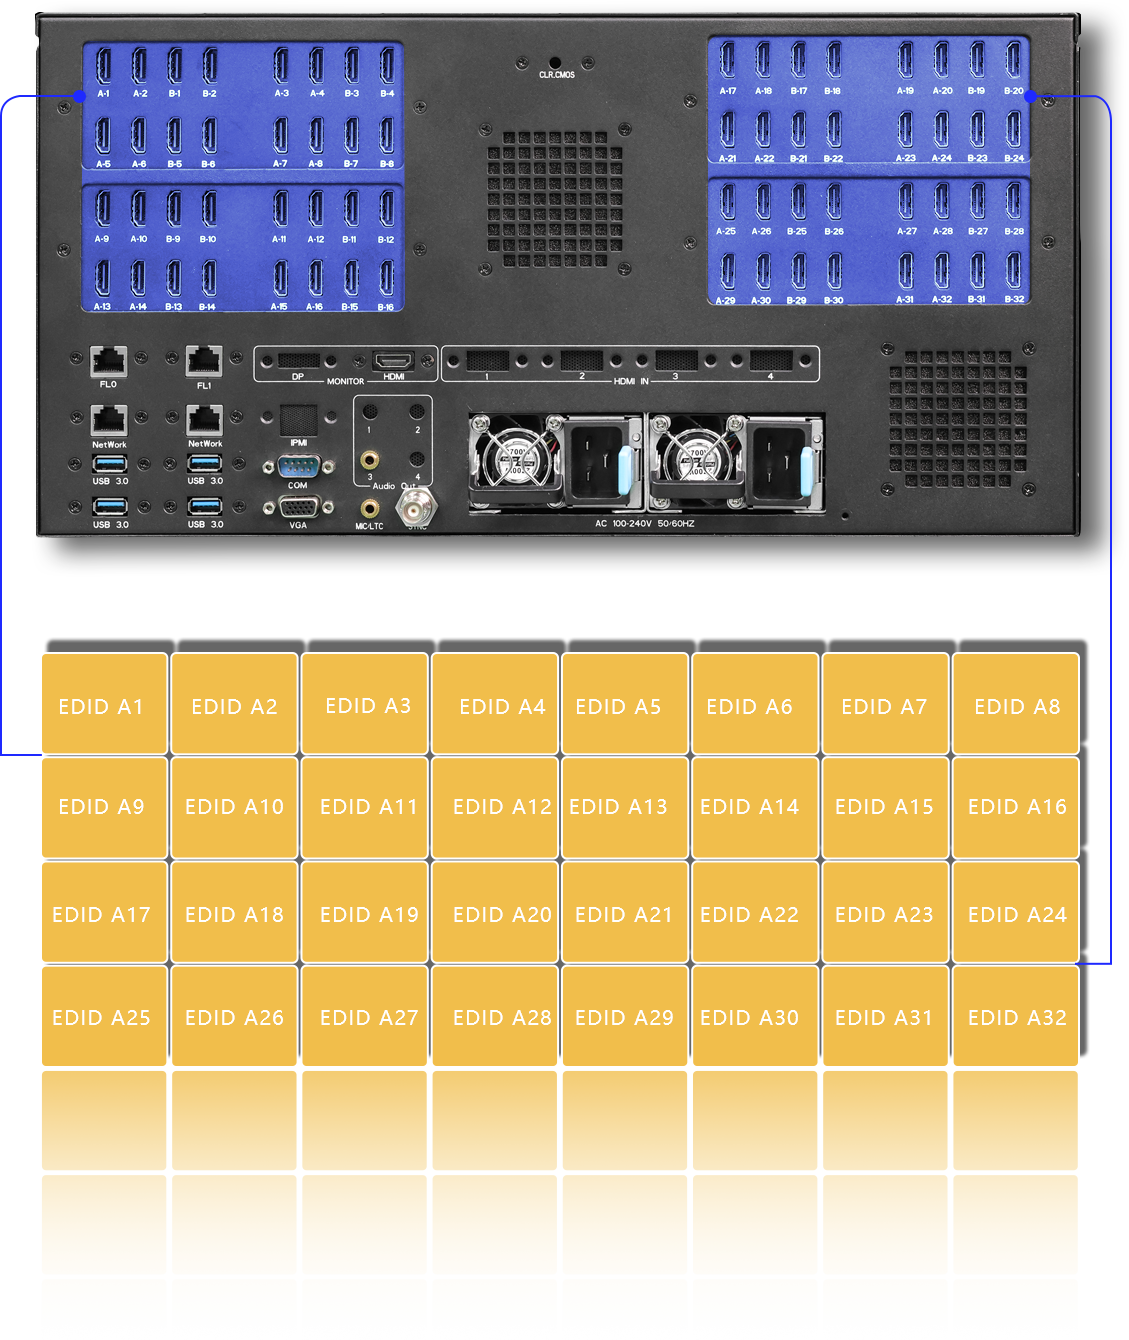The height and width of the screenshot is (1340, 1129).
Task: Click the HDMI port labeled B-20
Action: 1013,62
